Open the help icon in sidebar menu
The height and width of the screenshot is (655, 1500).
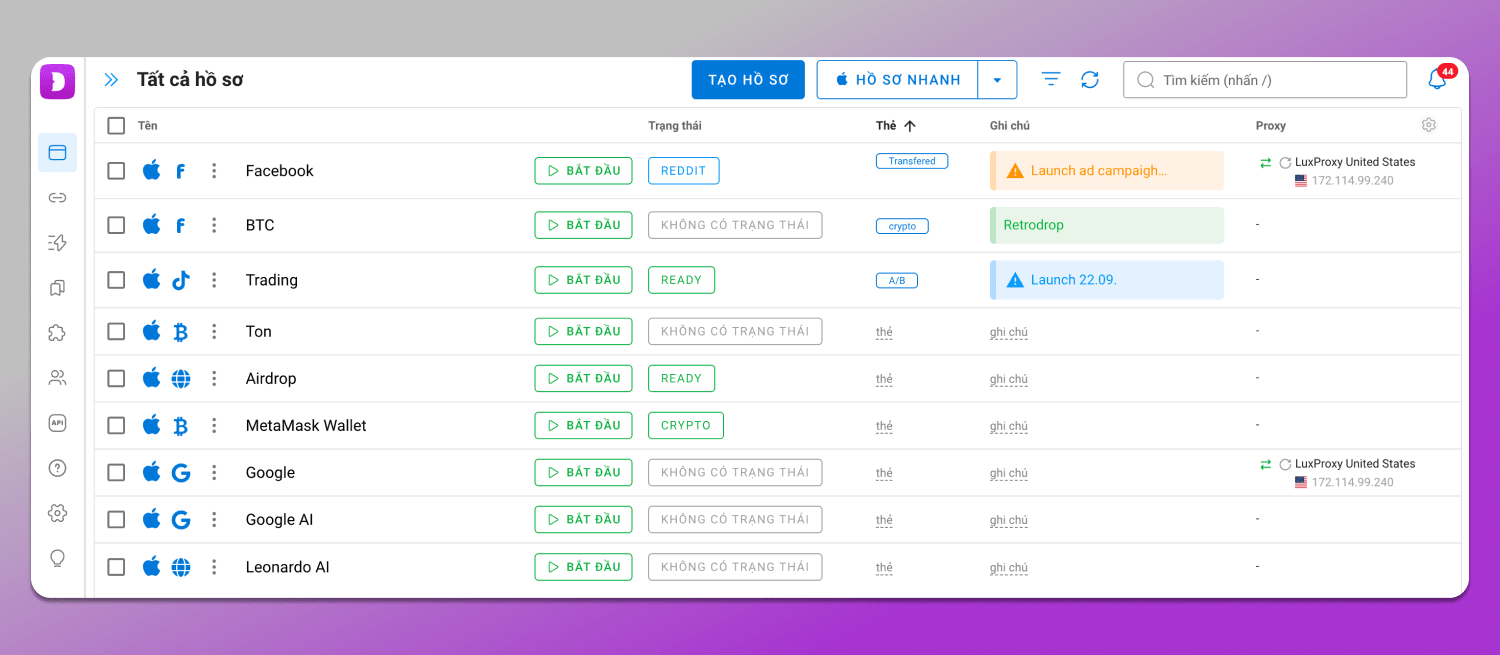pos(57,468)
